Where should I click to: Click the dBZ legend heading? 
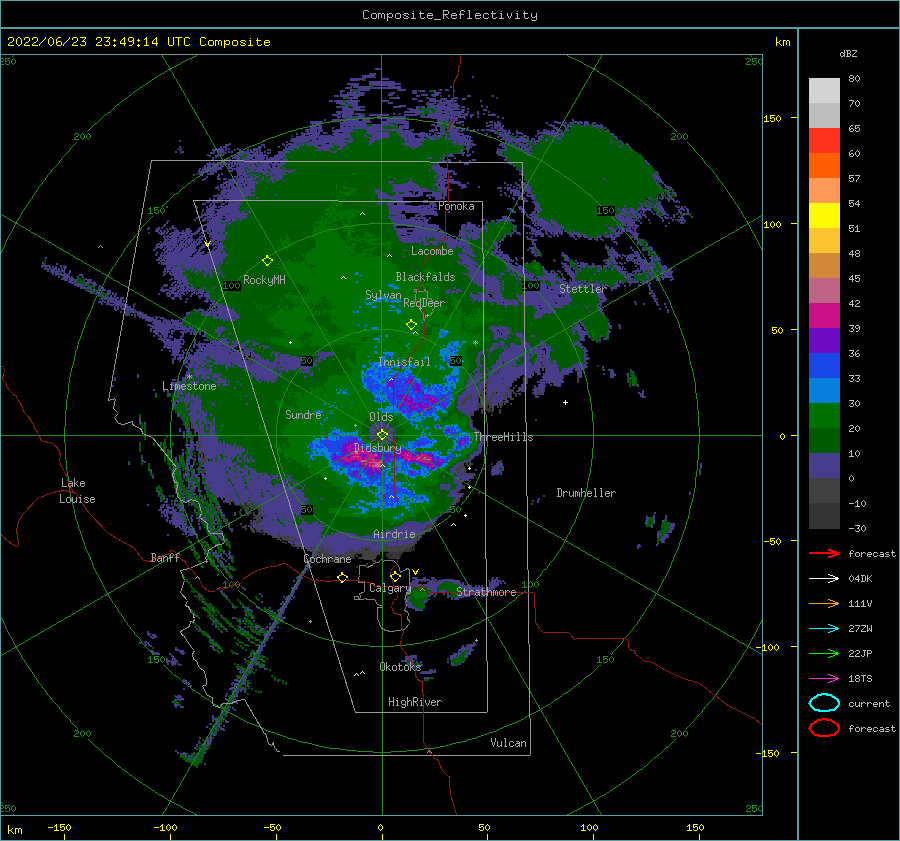tap(848, 54)
